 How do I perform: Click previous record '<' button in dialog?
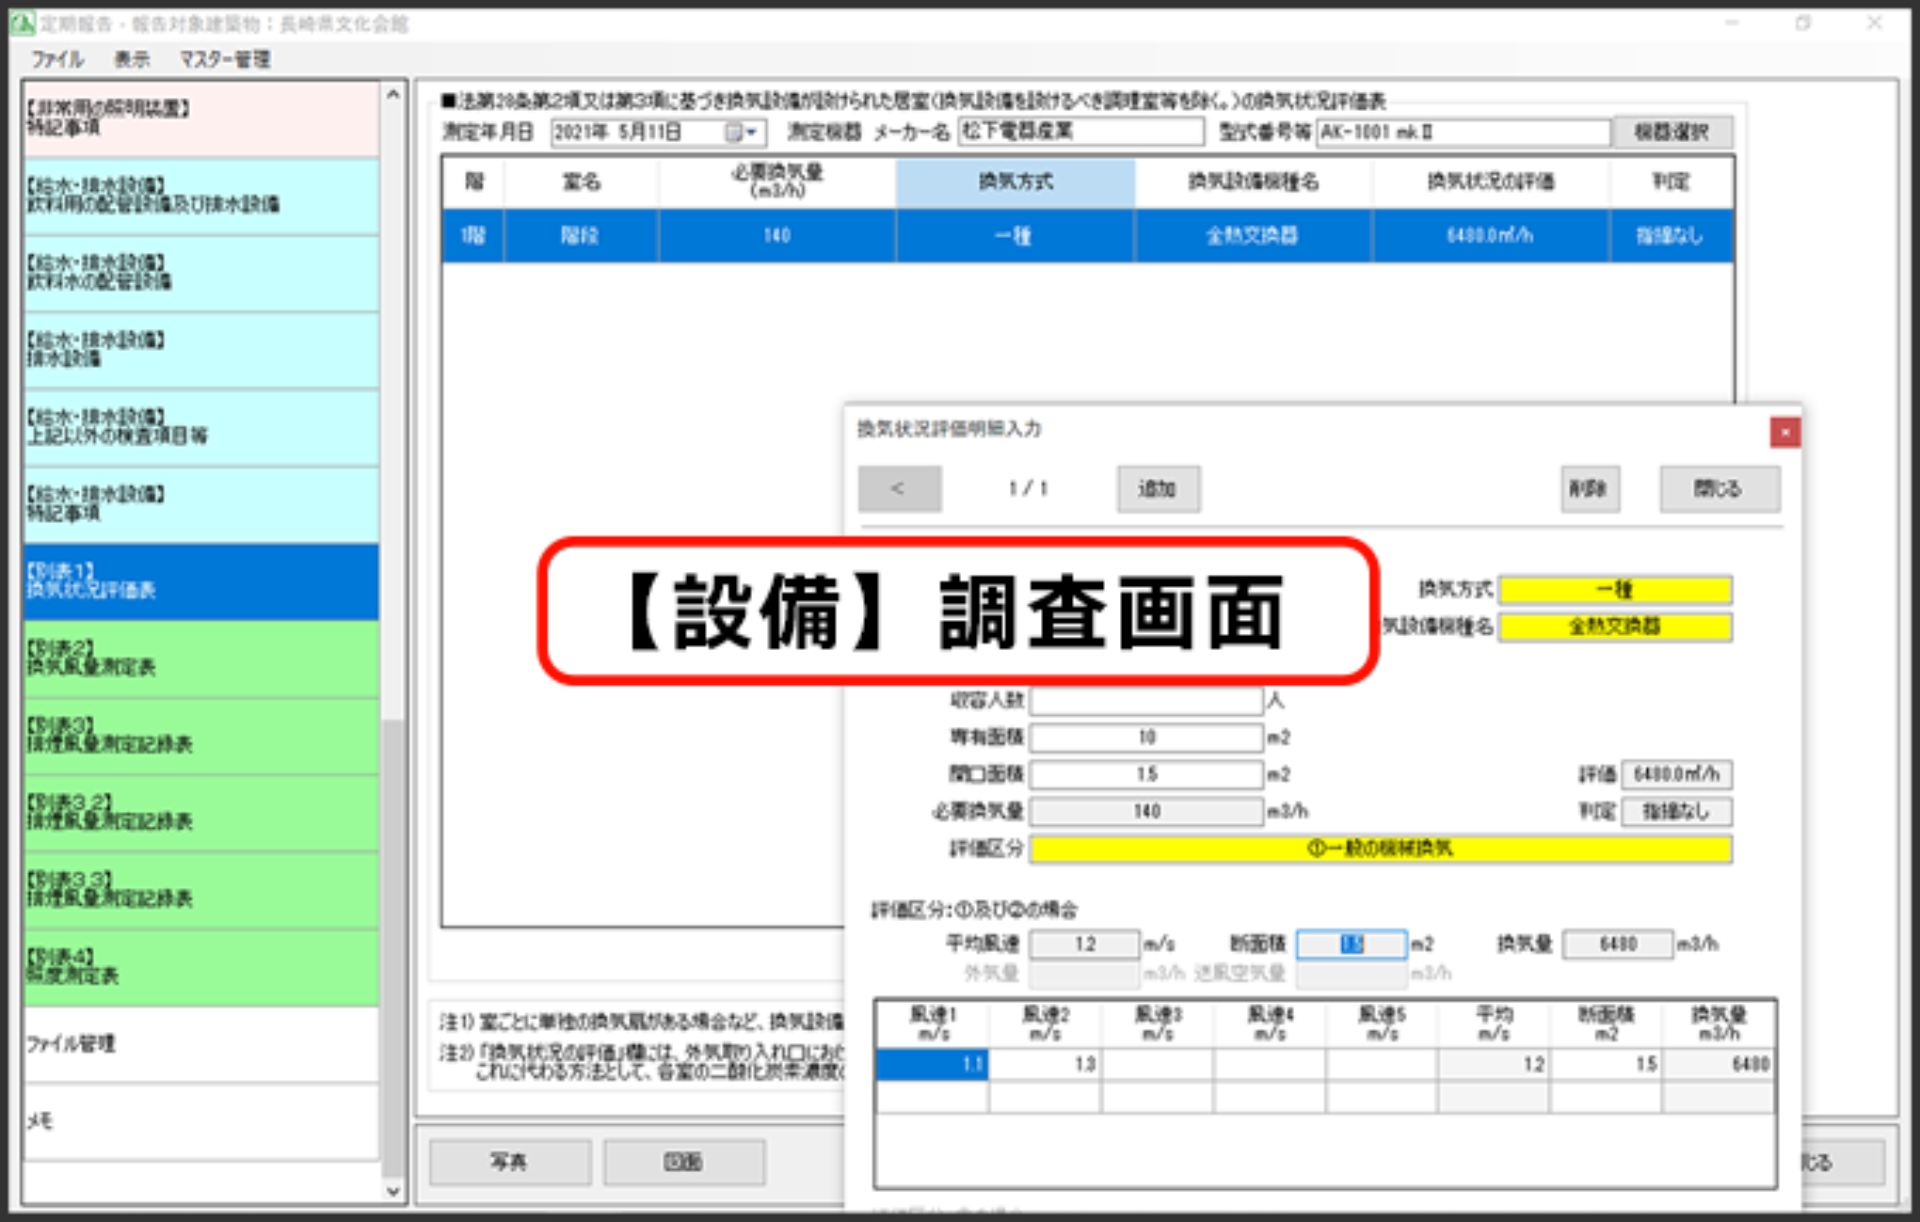click(x=899, y=489)
